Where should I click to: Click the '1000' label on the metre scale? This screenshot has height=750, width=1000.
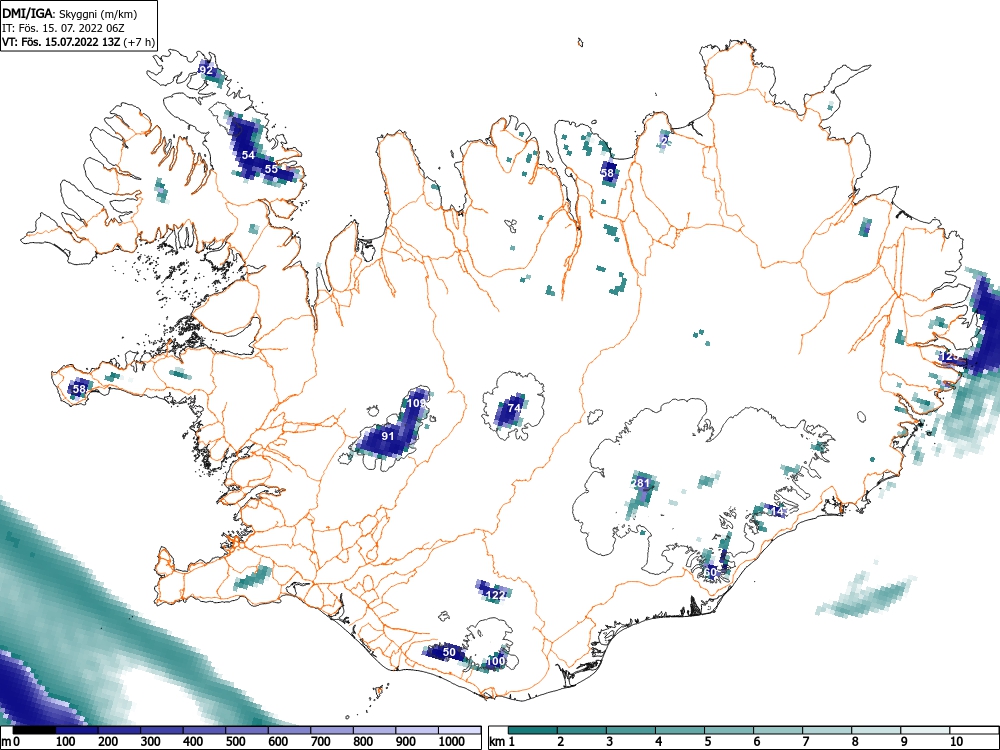tap(452, 742)
